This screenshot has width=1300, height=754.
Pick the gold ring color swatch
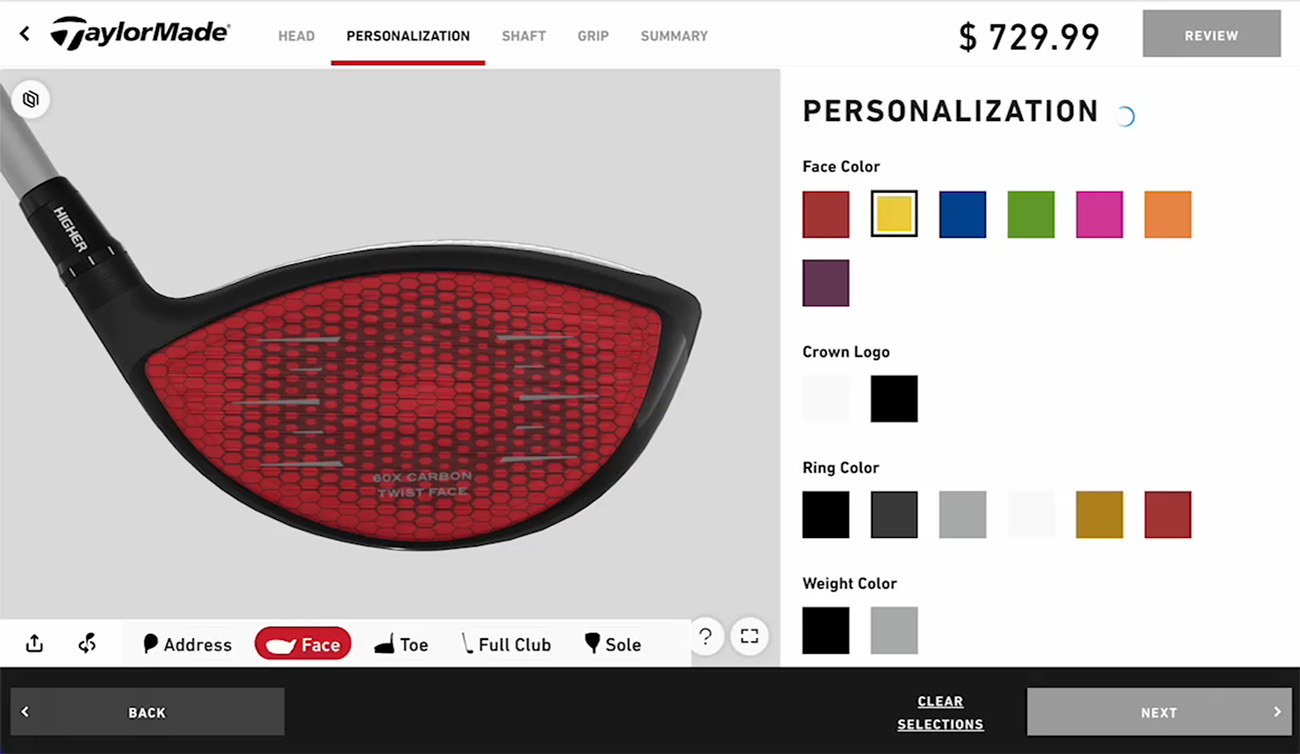1099,514
